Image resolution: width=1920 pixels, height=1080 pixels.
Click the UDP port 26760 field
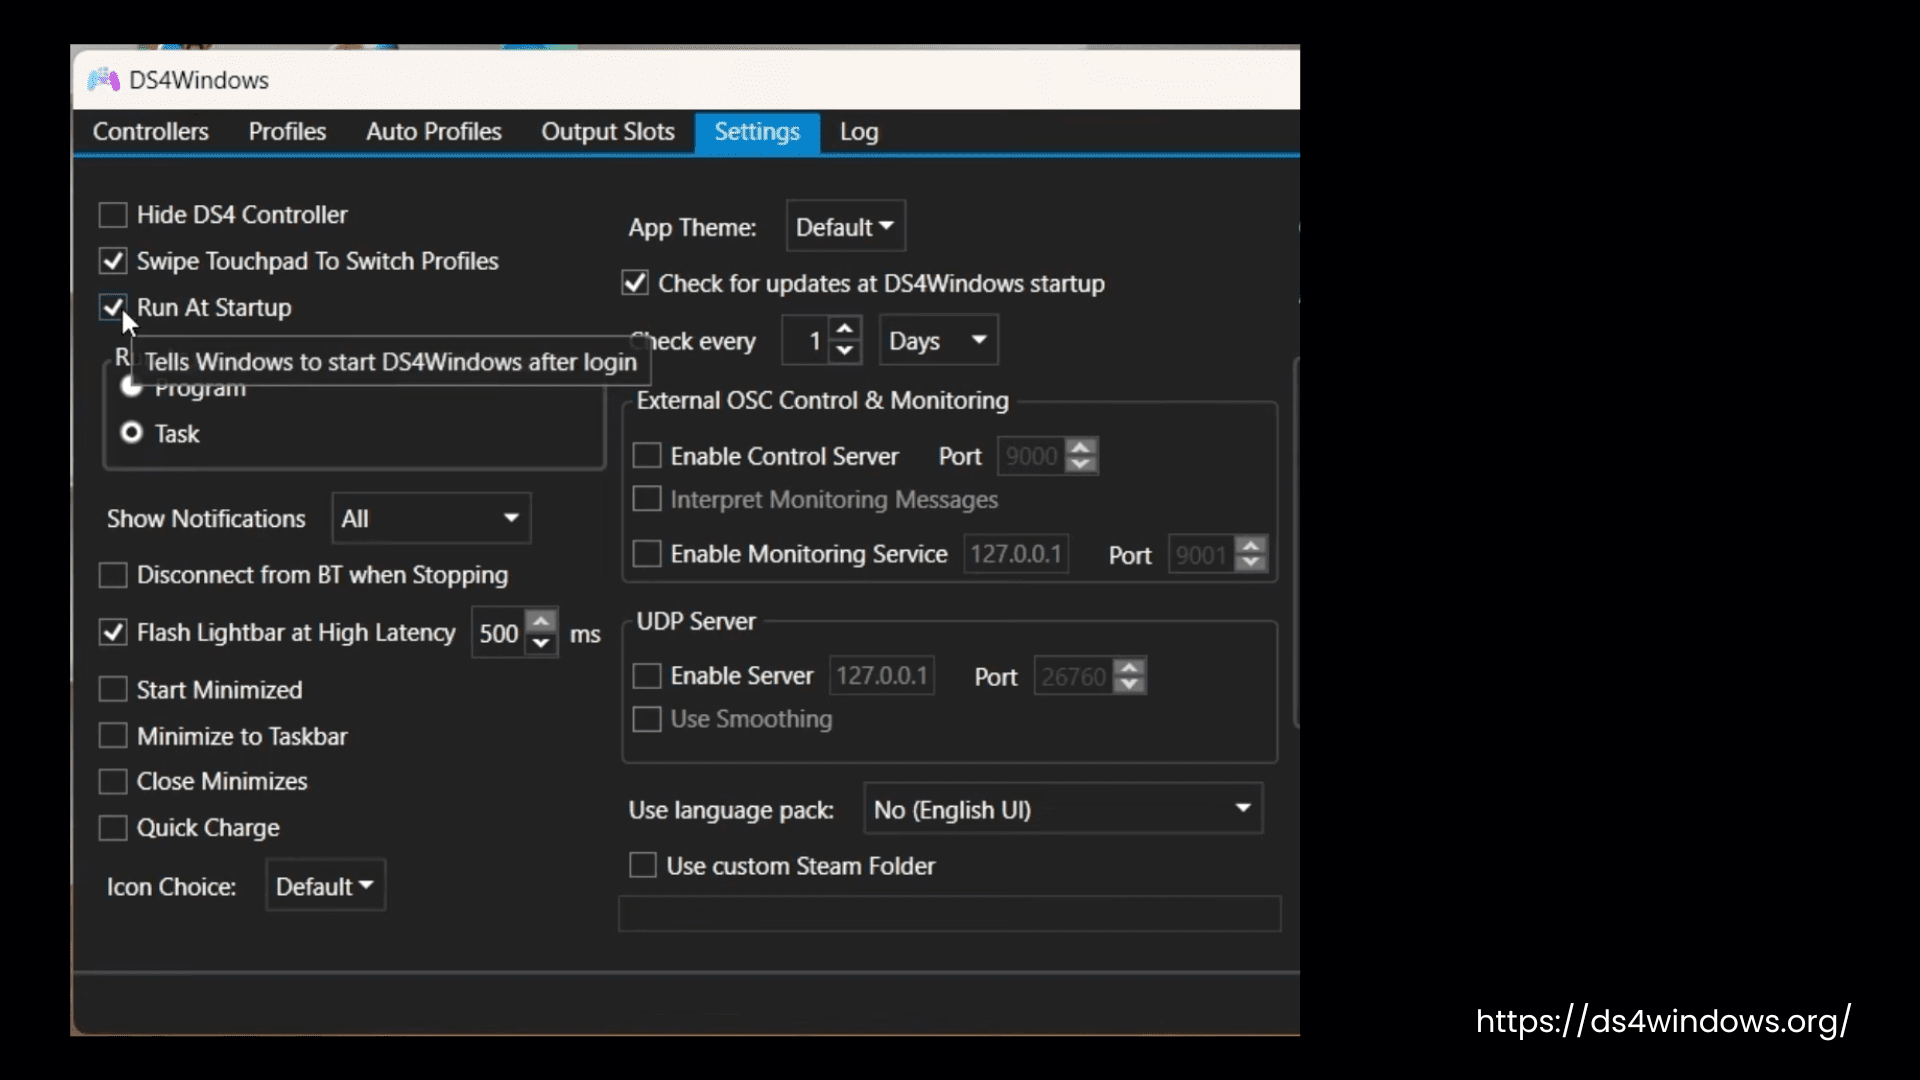click(x=1073, y=677)
